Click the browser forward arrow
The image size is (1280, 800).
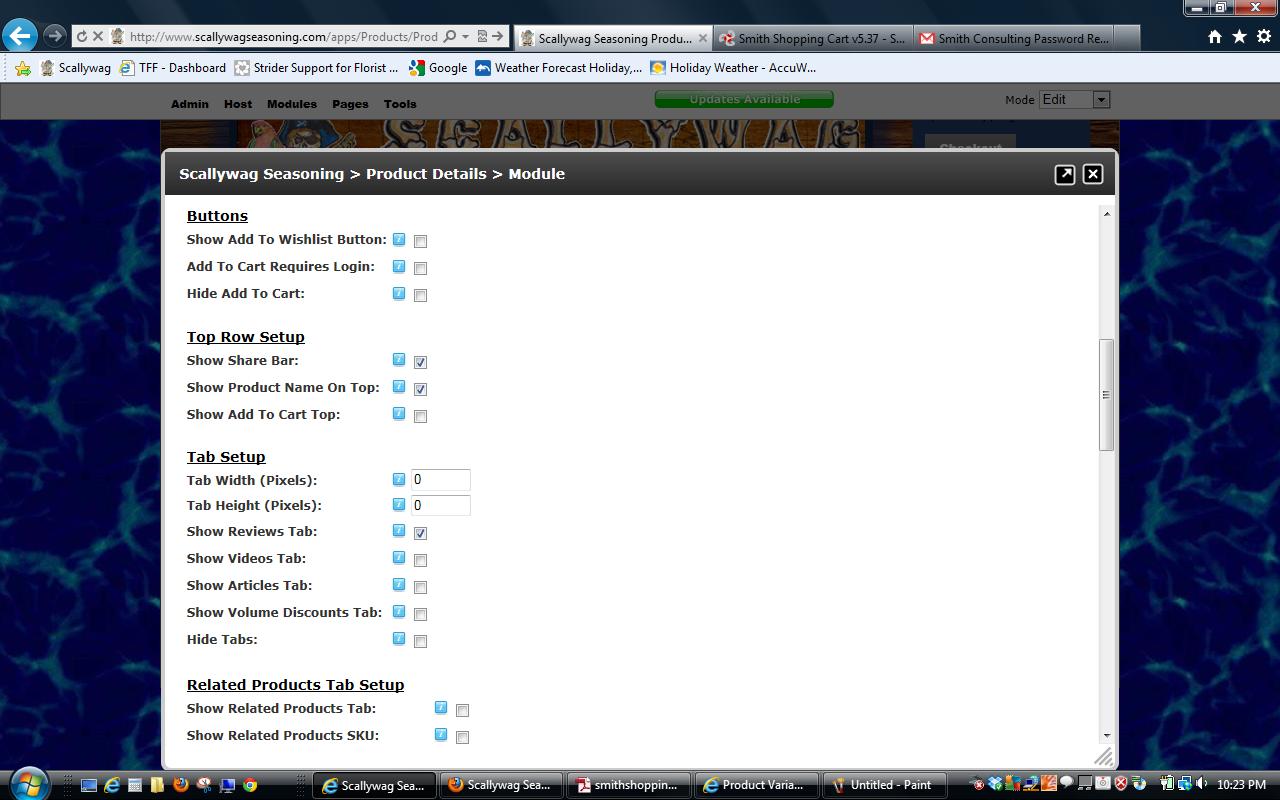(54, 36)
